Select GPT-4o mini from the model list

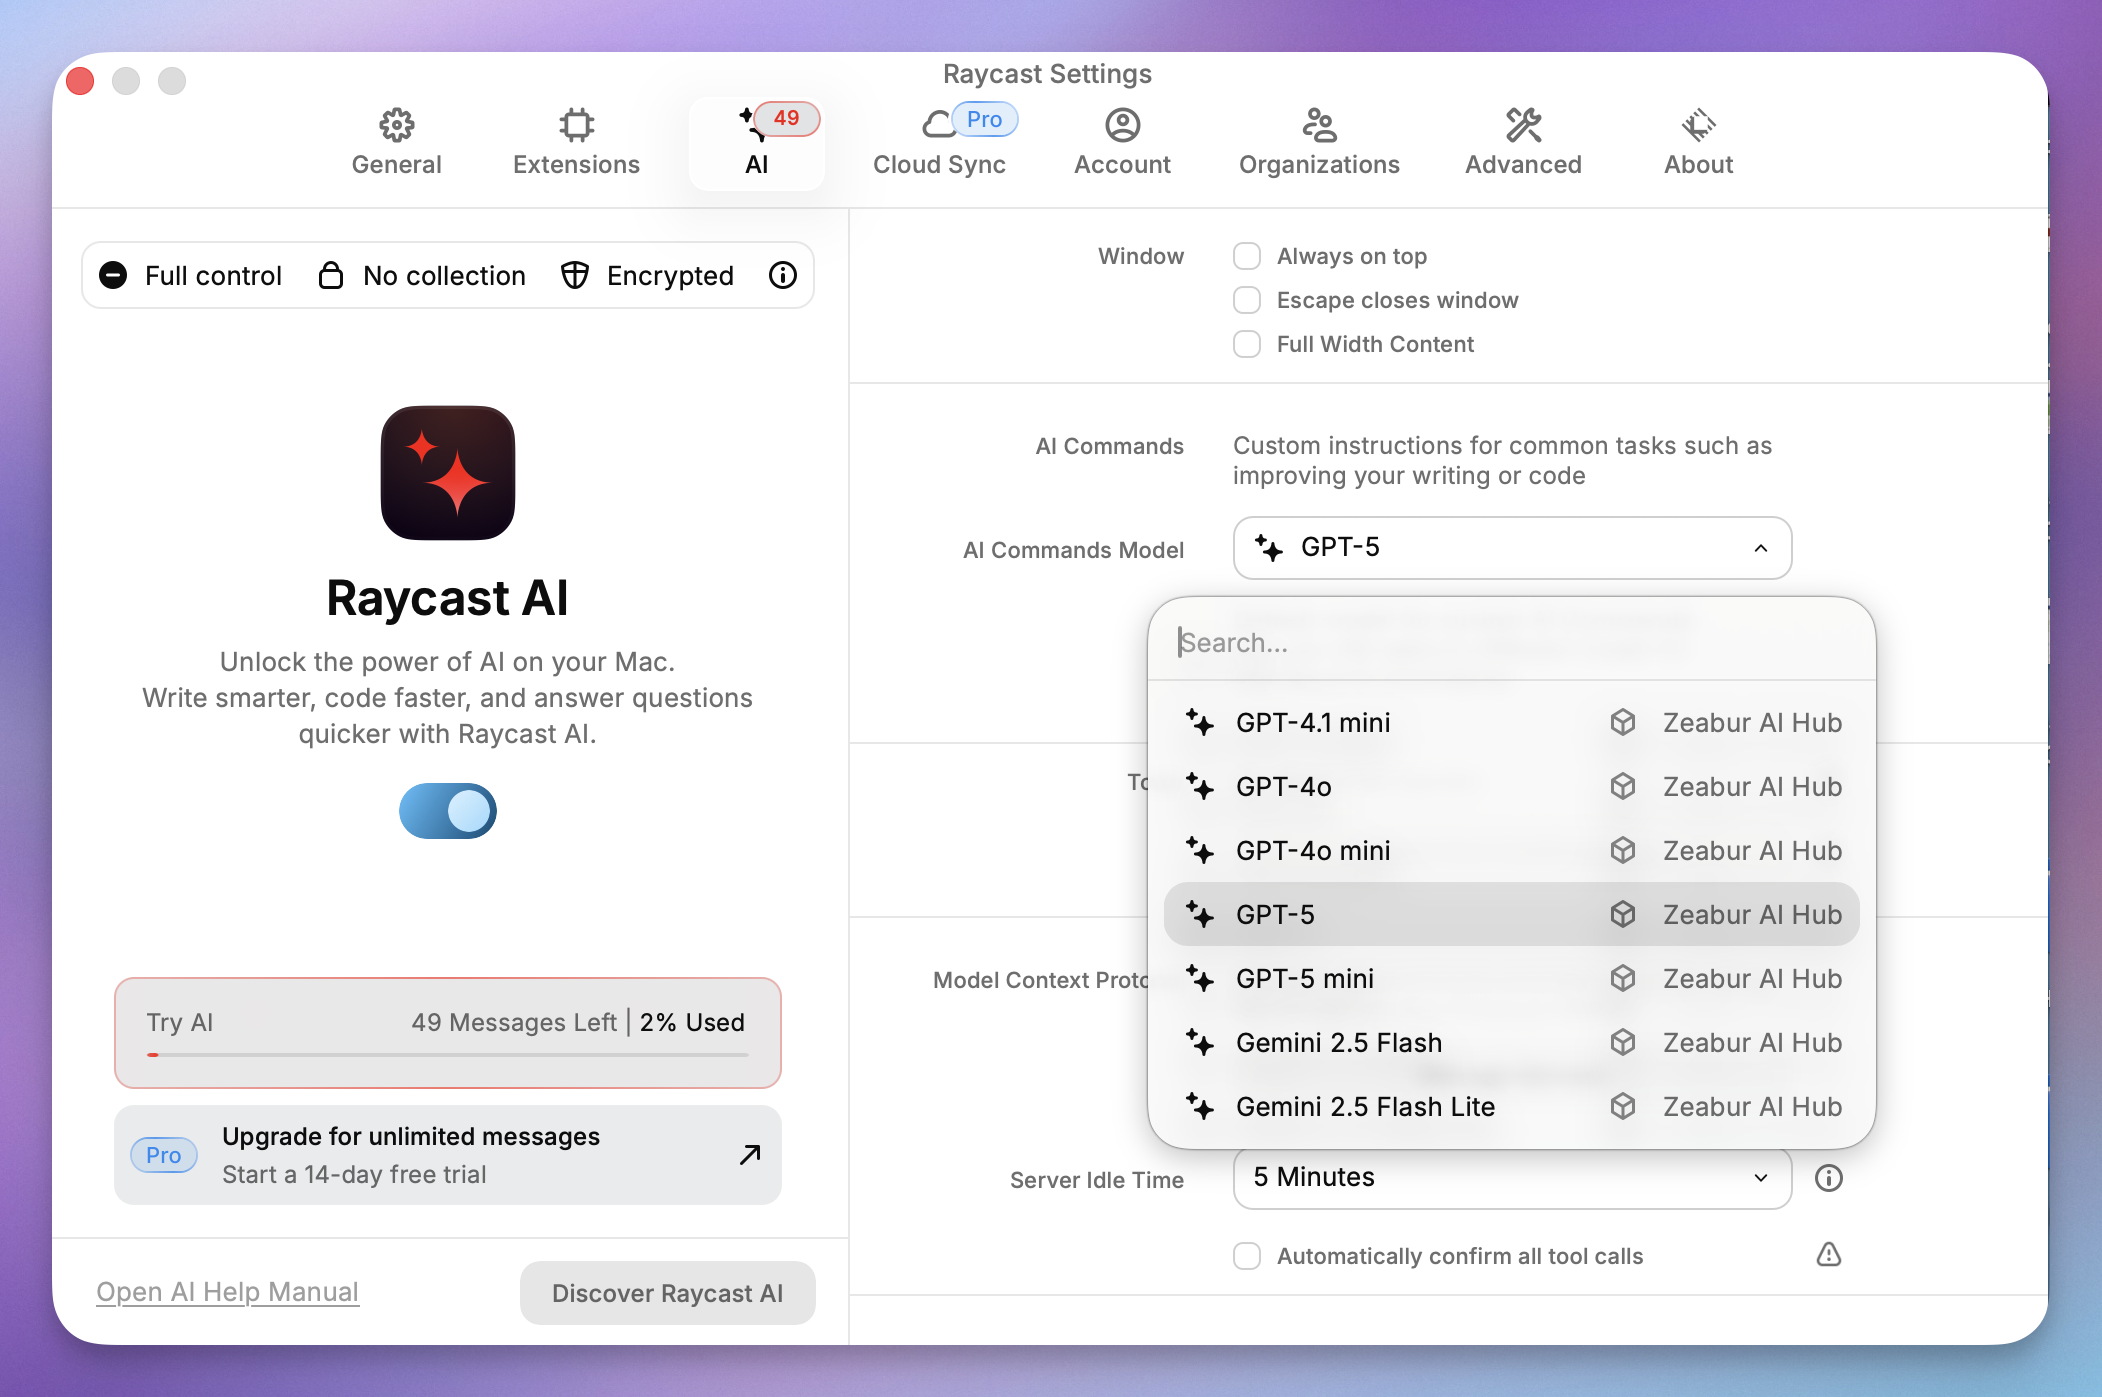(x=1313, y=850)
